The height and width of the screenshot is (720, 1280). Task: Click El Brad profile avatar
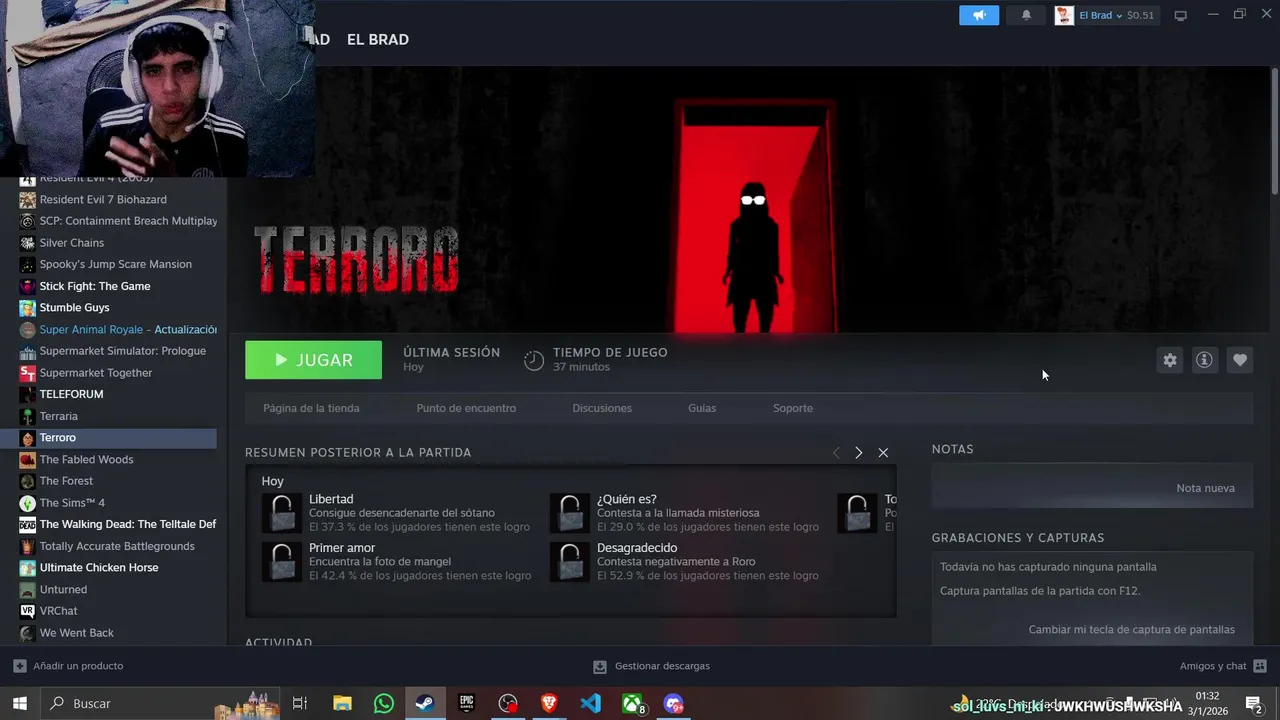tap(1064, 15)
